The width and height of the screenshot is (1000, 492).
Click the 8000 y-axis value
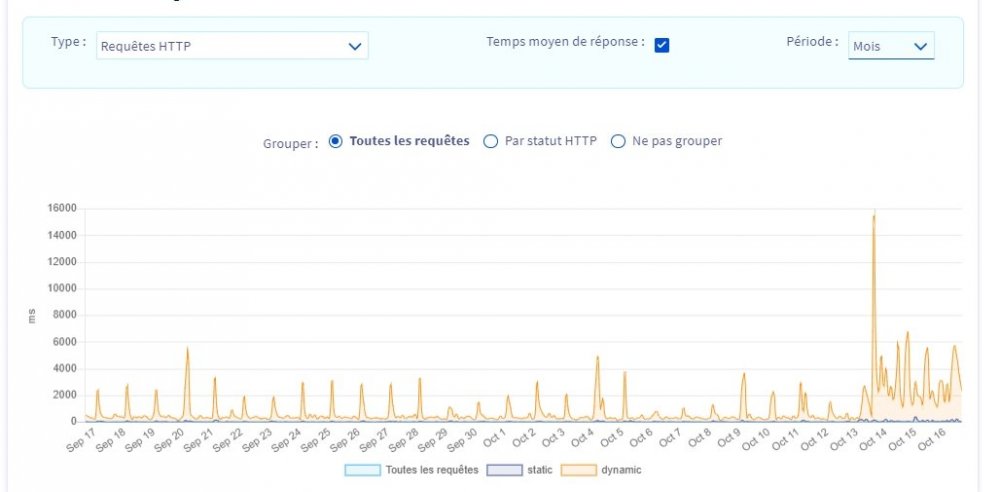[x=64, y=315]
